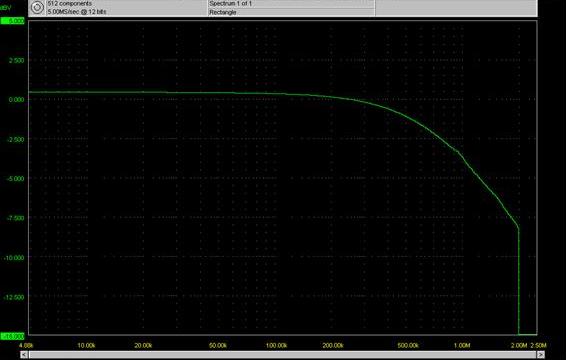The width and height of the screenshot is (567, 360).
Task: Click the 0.000 label on the dBV axis
Action: (16, 100)
